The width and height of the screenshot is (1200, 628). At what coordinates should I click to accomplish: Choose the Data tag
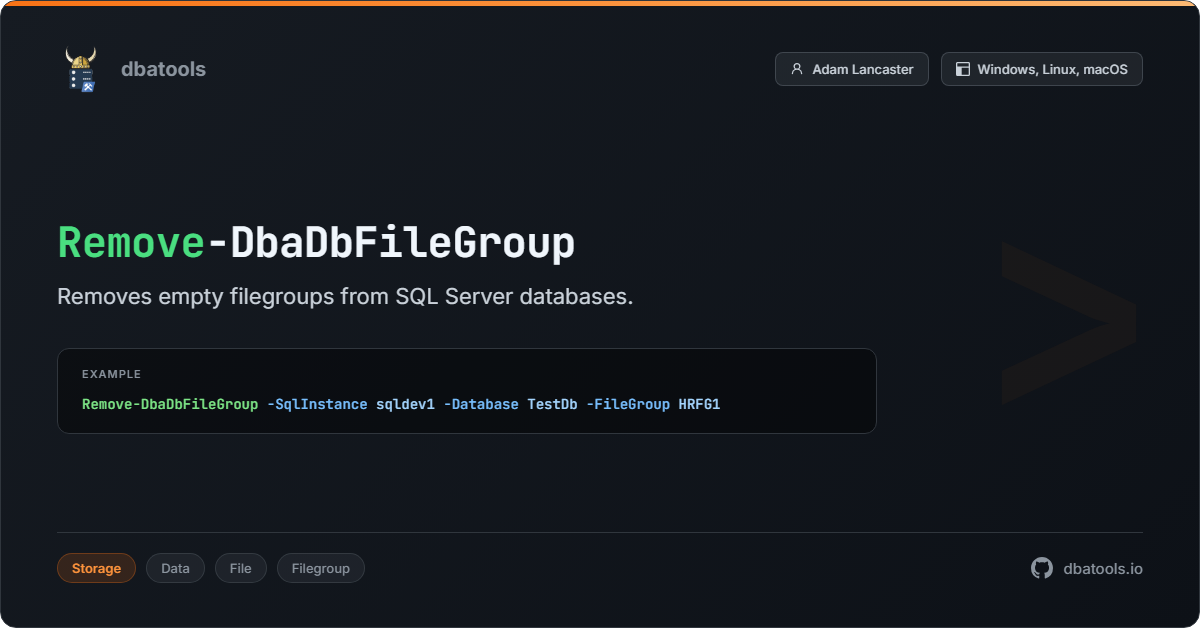pos(175,568)
